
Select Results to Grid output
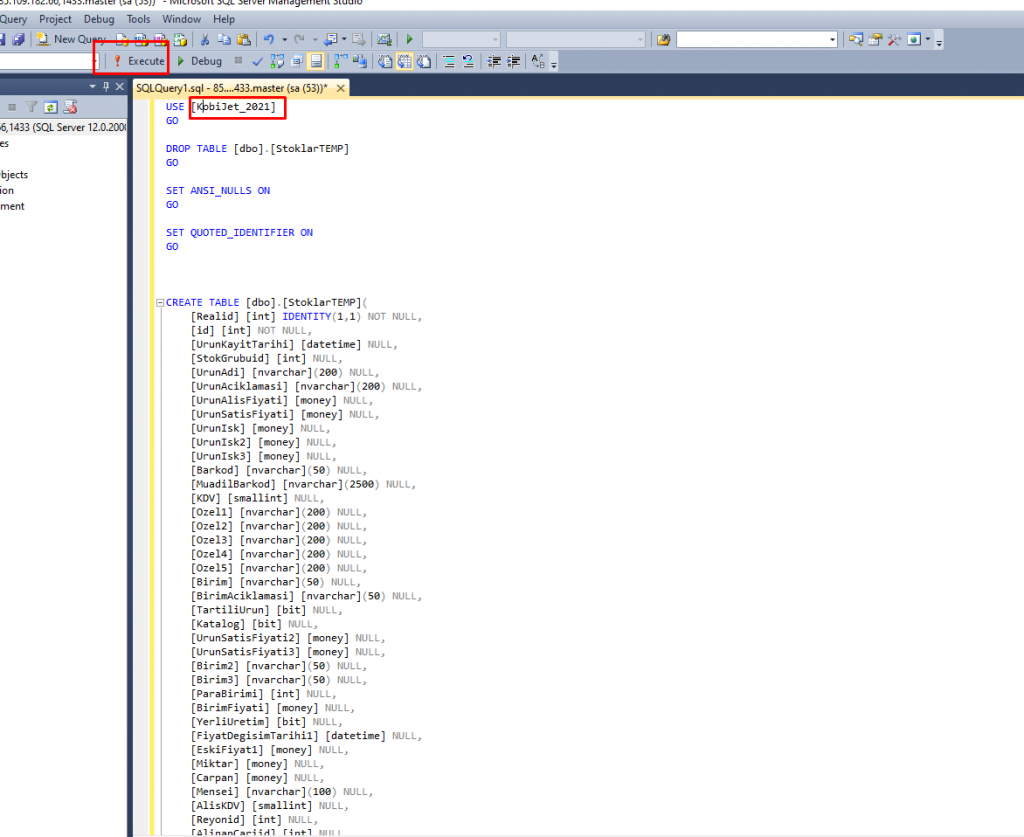pyautogui.click(x=405, y=61)
